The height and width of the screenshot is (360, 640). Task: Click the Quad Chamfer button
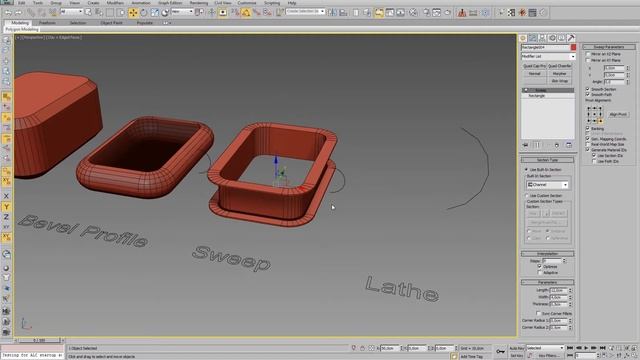coord(560,66)
